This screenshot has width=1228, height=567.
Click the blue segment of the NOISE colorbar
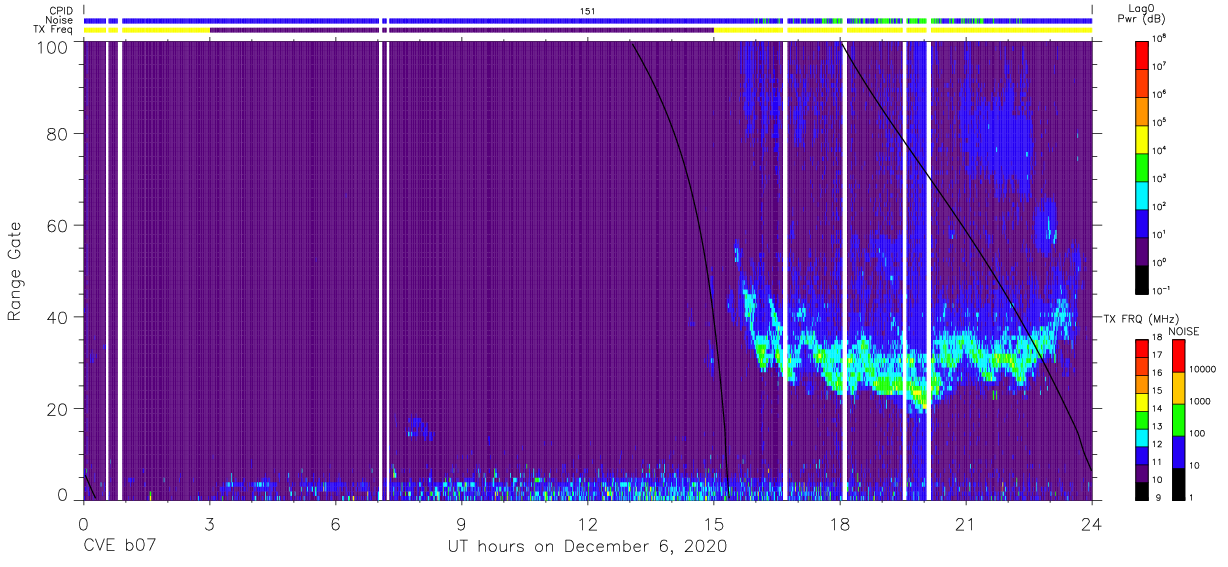coord(1178,450)
